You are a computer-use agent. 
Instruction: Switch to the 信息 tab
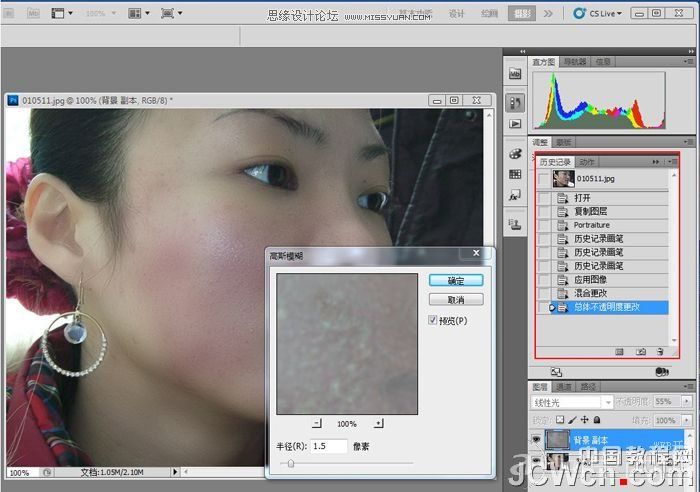[x=603, y=62]
